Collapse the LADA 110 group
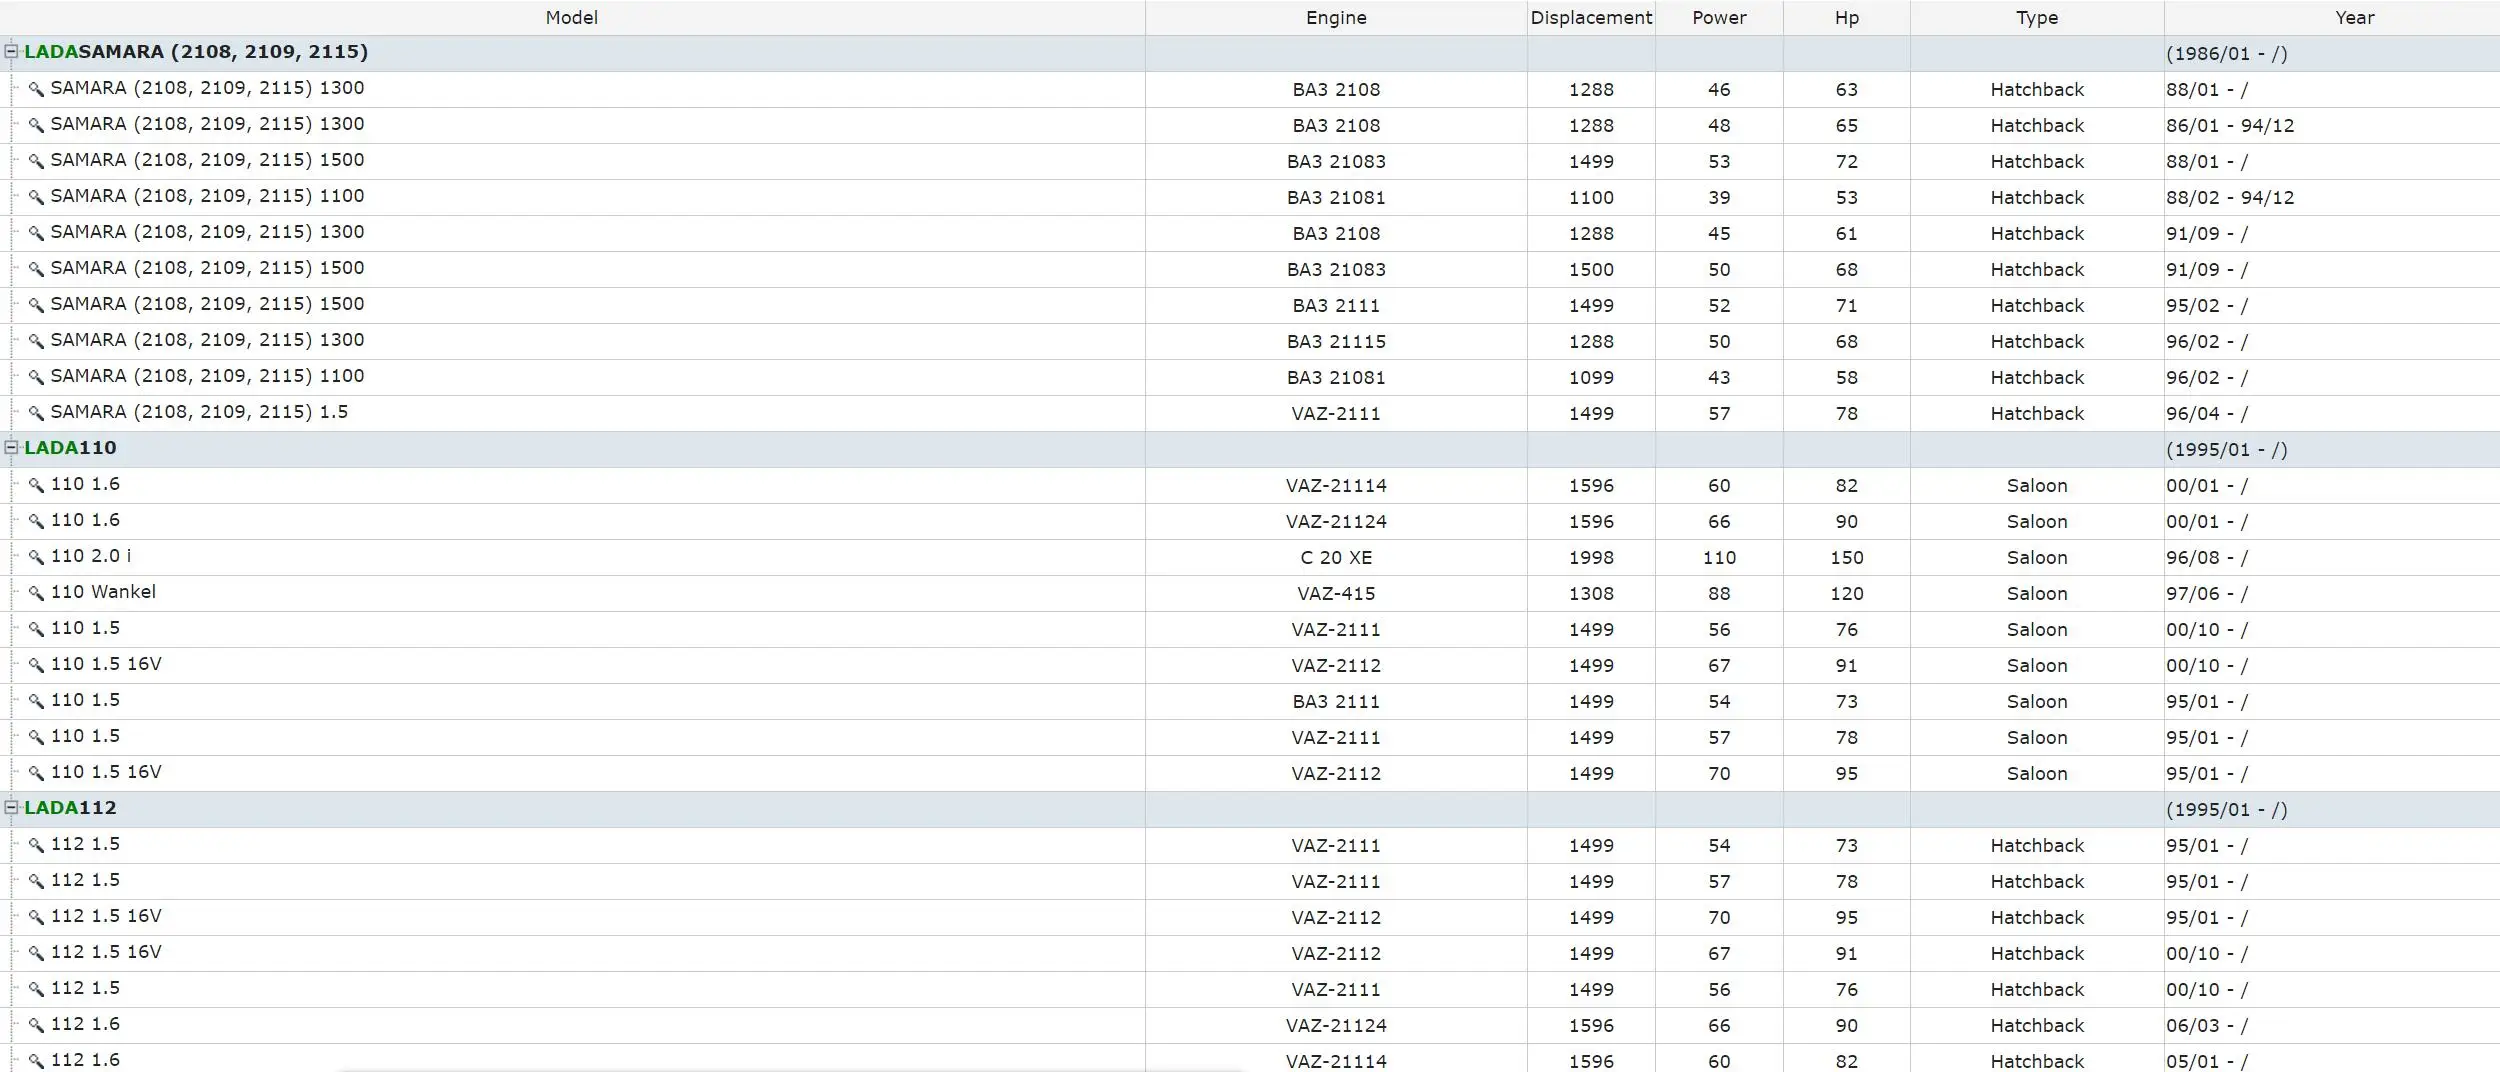The image size is (2500, 1072). click(x=12, y=447)
